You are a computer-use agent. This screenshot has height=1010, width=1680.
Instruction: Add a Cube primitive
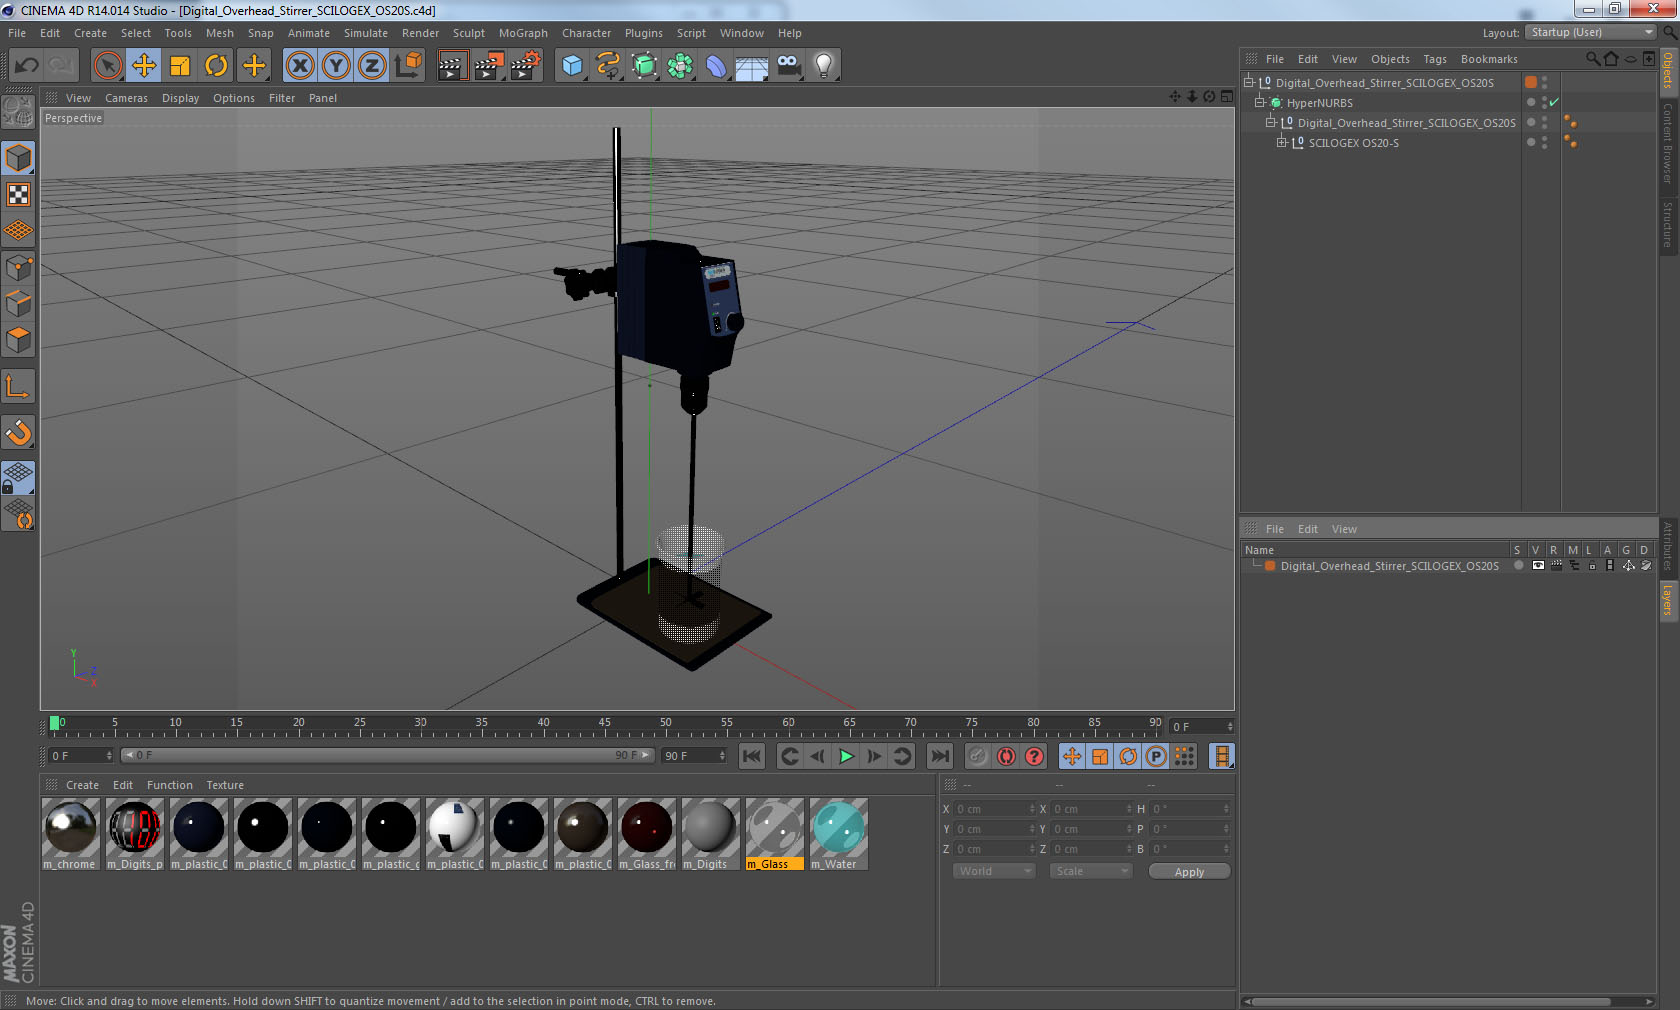click(572, 66)
